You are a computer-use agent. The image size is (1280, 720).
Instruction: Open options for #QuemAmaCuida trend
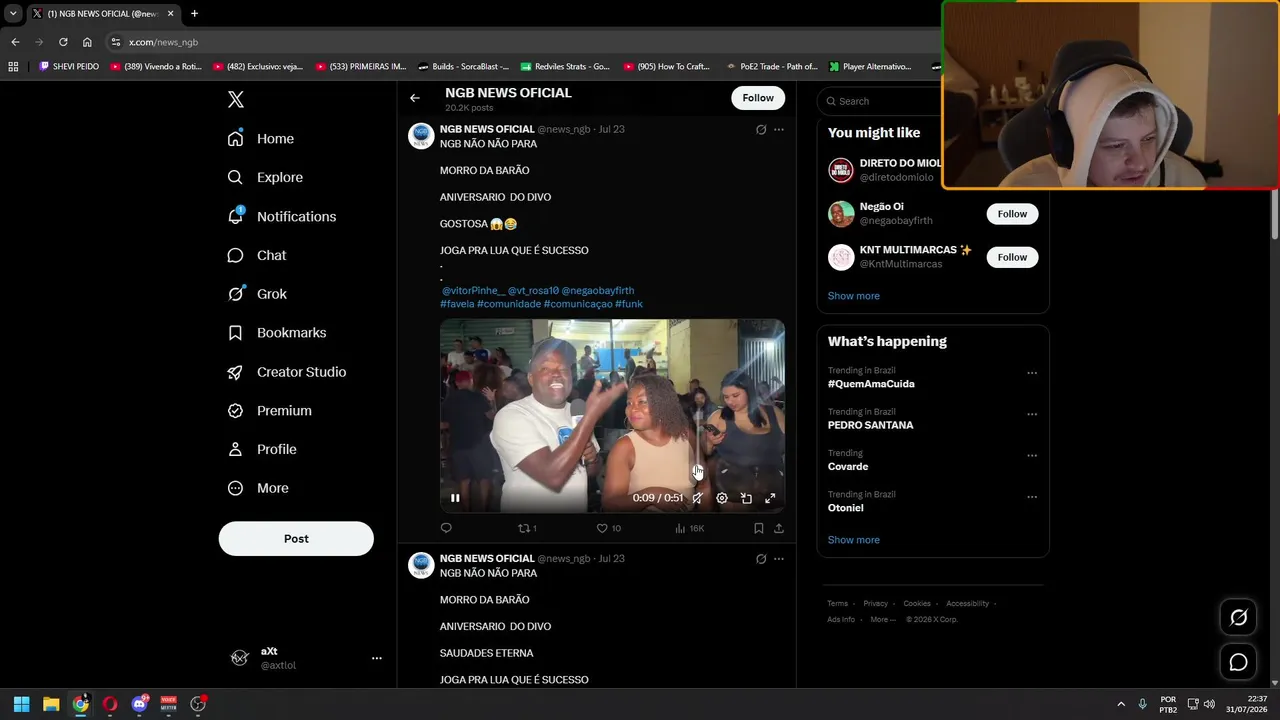[x=1032, y=373]
